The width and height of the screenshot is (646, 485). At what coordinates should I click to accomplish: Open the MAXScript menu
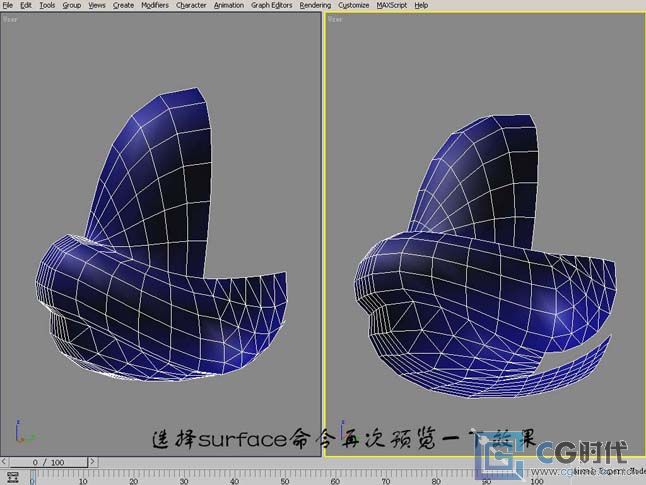pyautogui.click(x=393, y=5)
